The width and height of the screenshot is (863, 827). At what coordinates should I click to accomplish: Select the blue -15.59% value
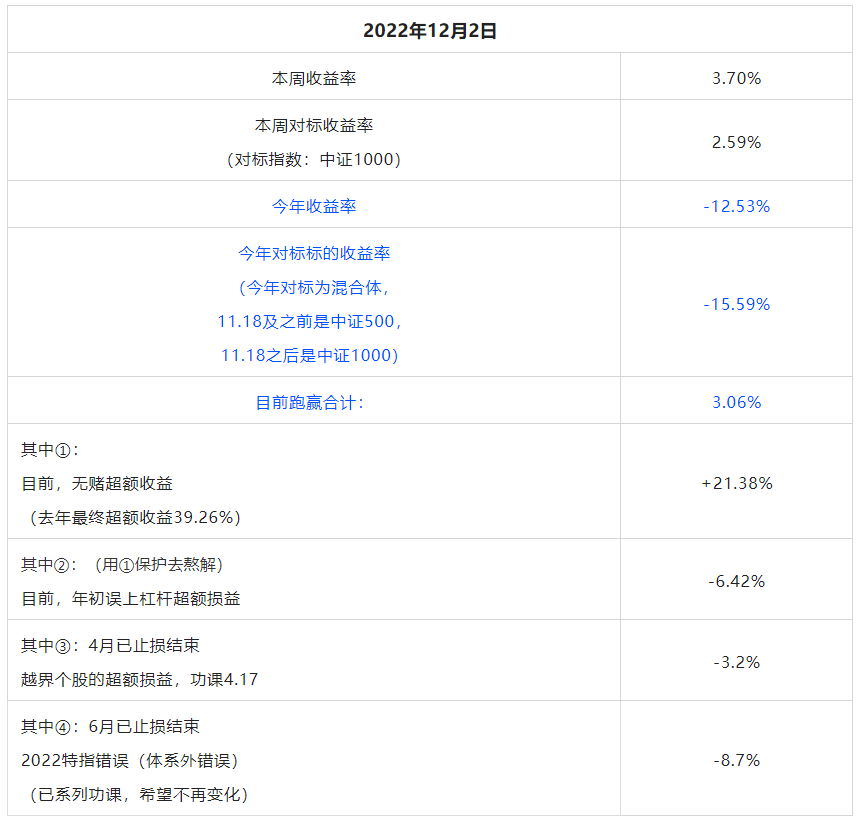tap(736, 304)
